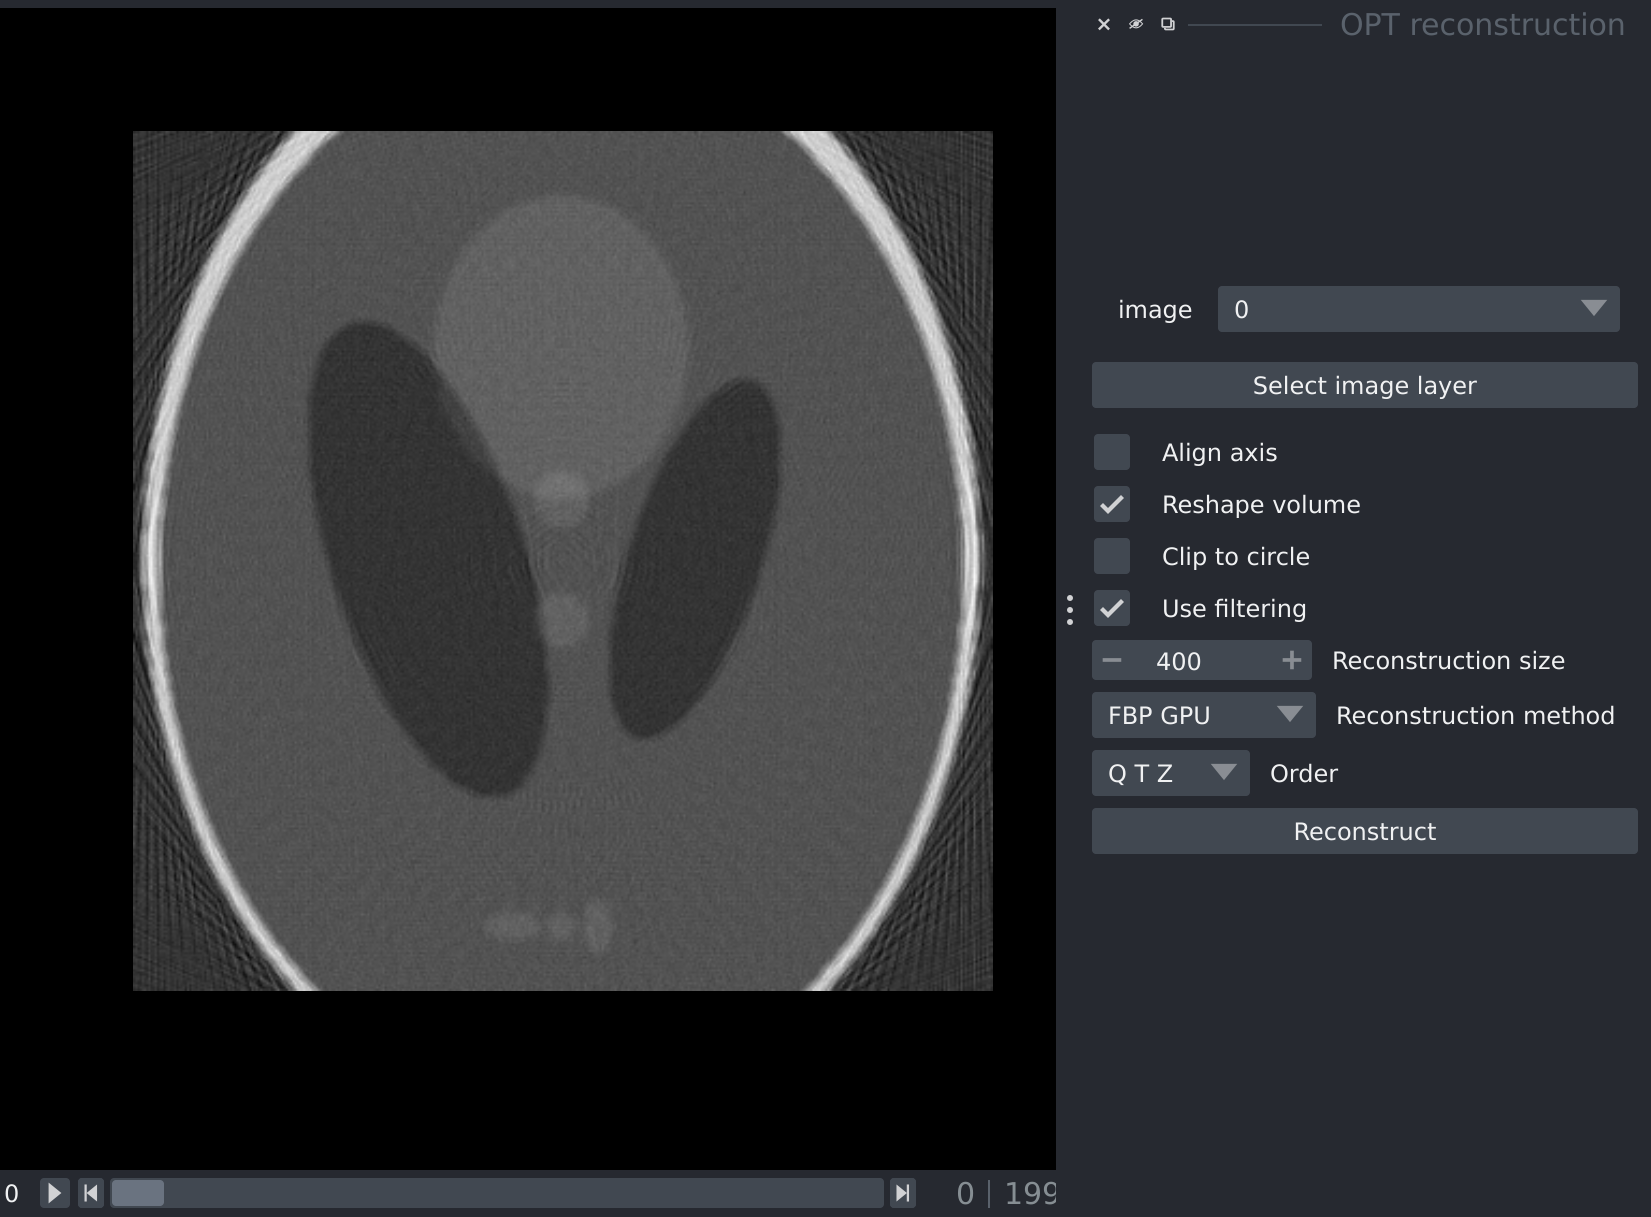Float the OPT reconstruction dock widget
1651x1217 pixels.
pyautogui.click(x=1168, y=24)
